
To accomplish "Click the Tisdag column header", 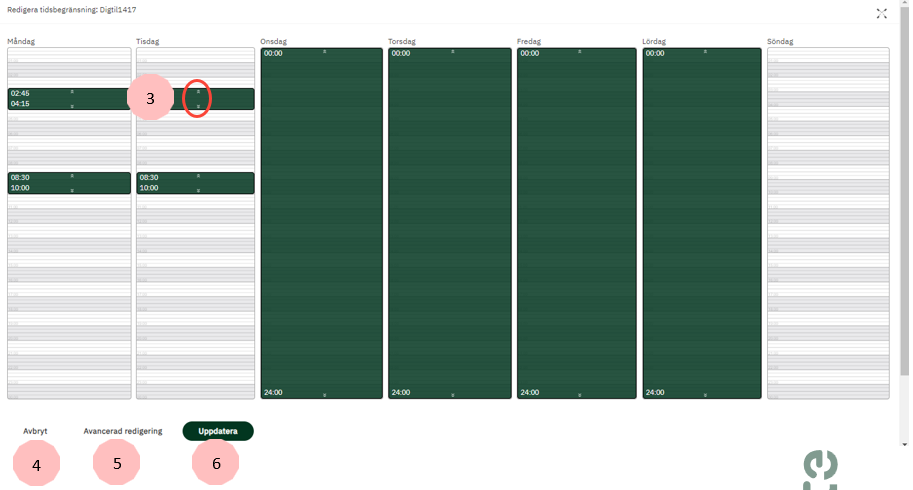I will pos(147,41).
